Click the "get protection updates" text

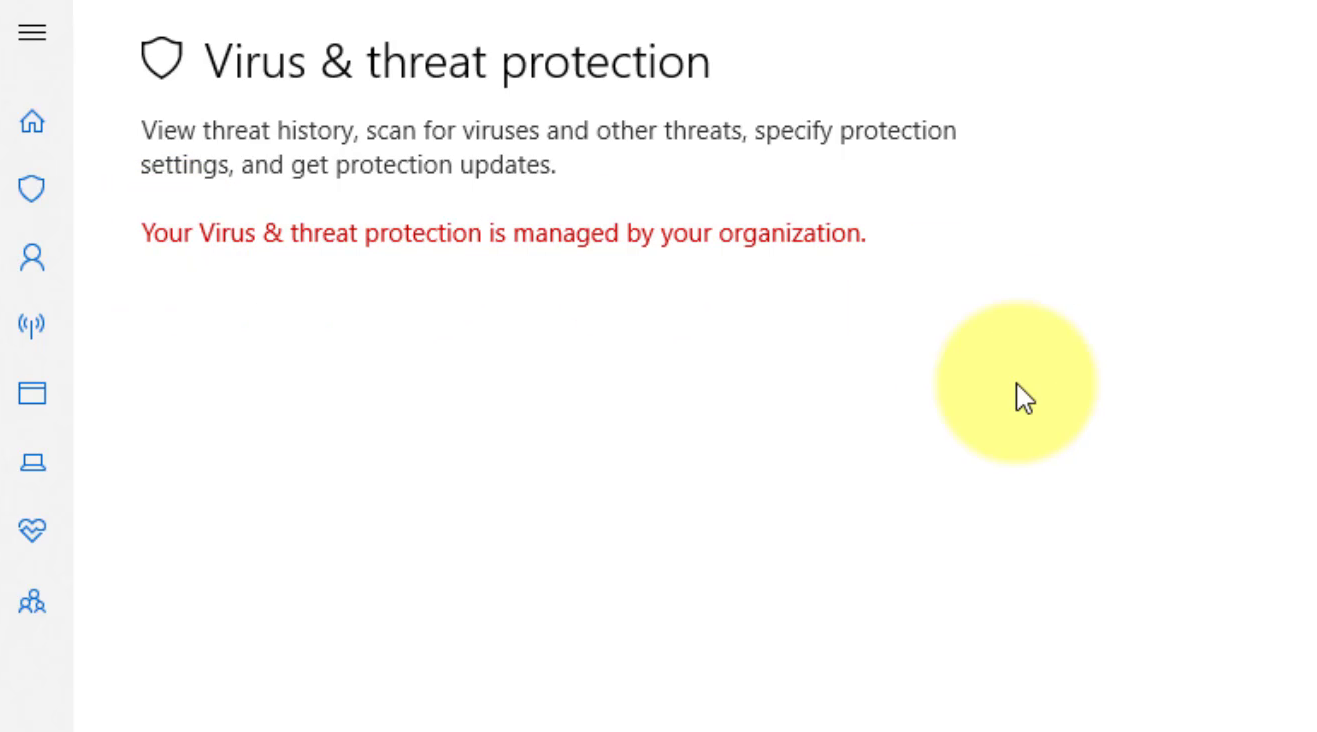point(422,165)
